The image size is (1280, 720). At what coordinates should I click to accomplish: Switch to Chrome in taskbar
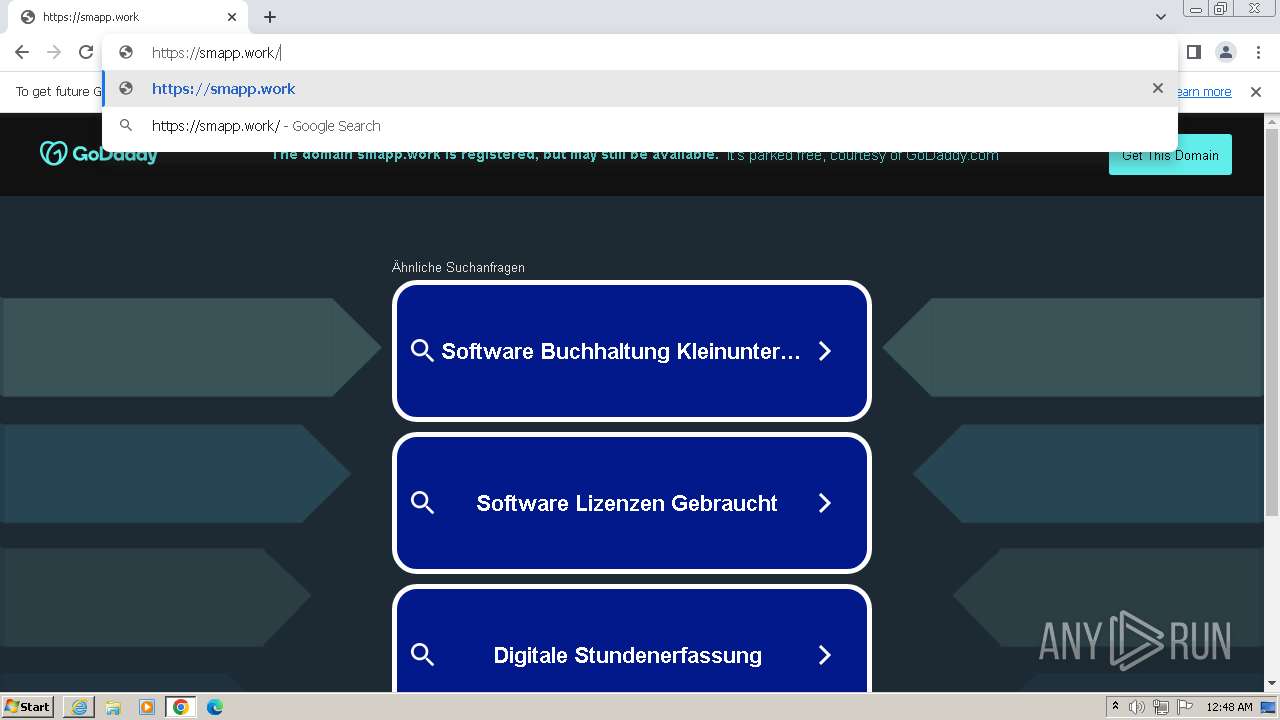(181, 707)
